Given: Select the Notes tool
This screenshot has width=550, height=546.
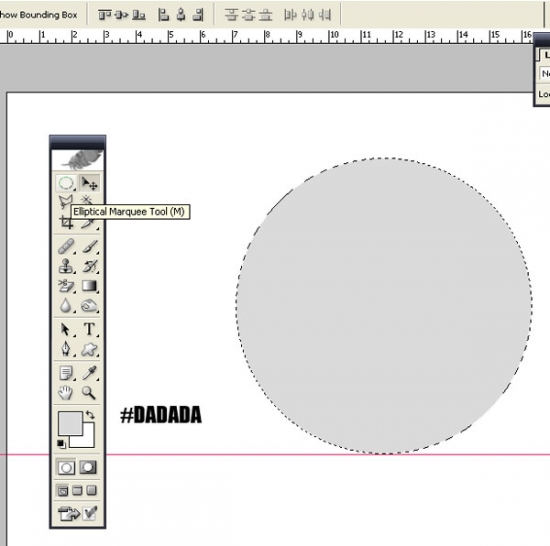Looking at the screenshot, I should (66, 373).
